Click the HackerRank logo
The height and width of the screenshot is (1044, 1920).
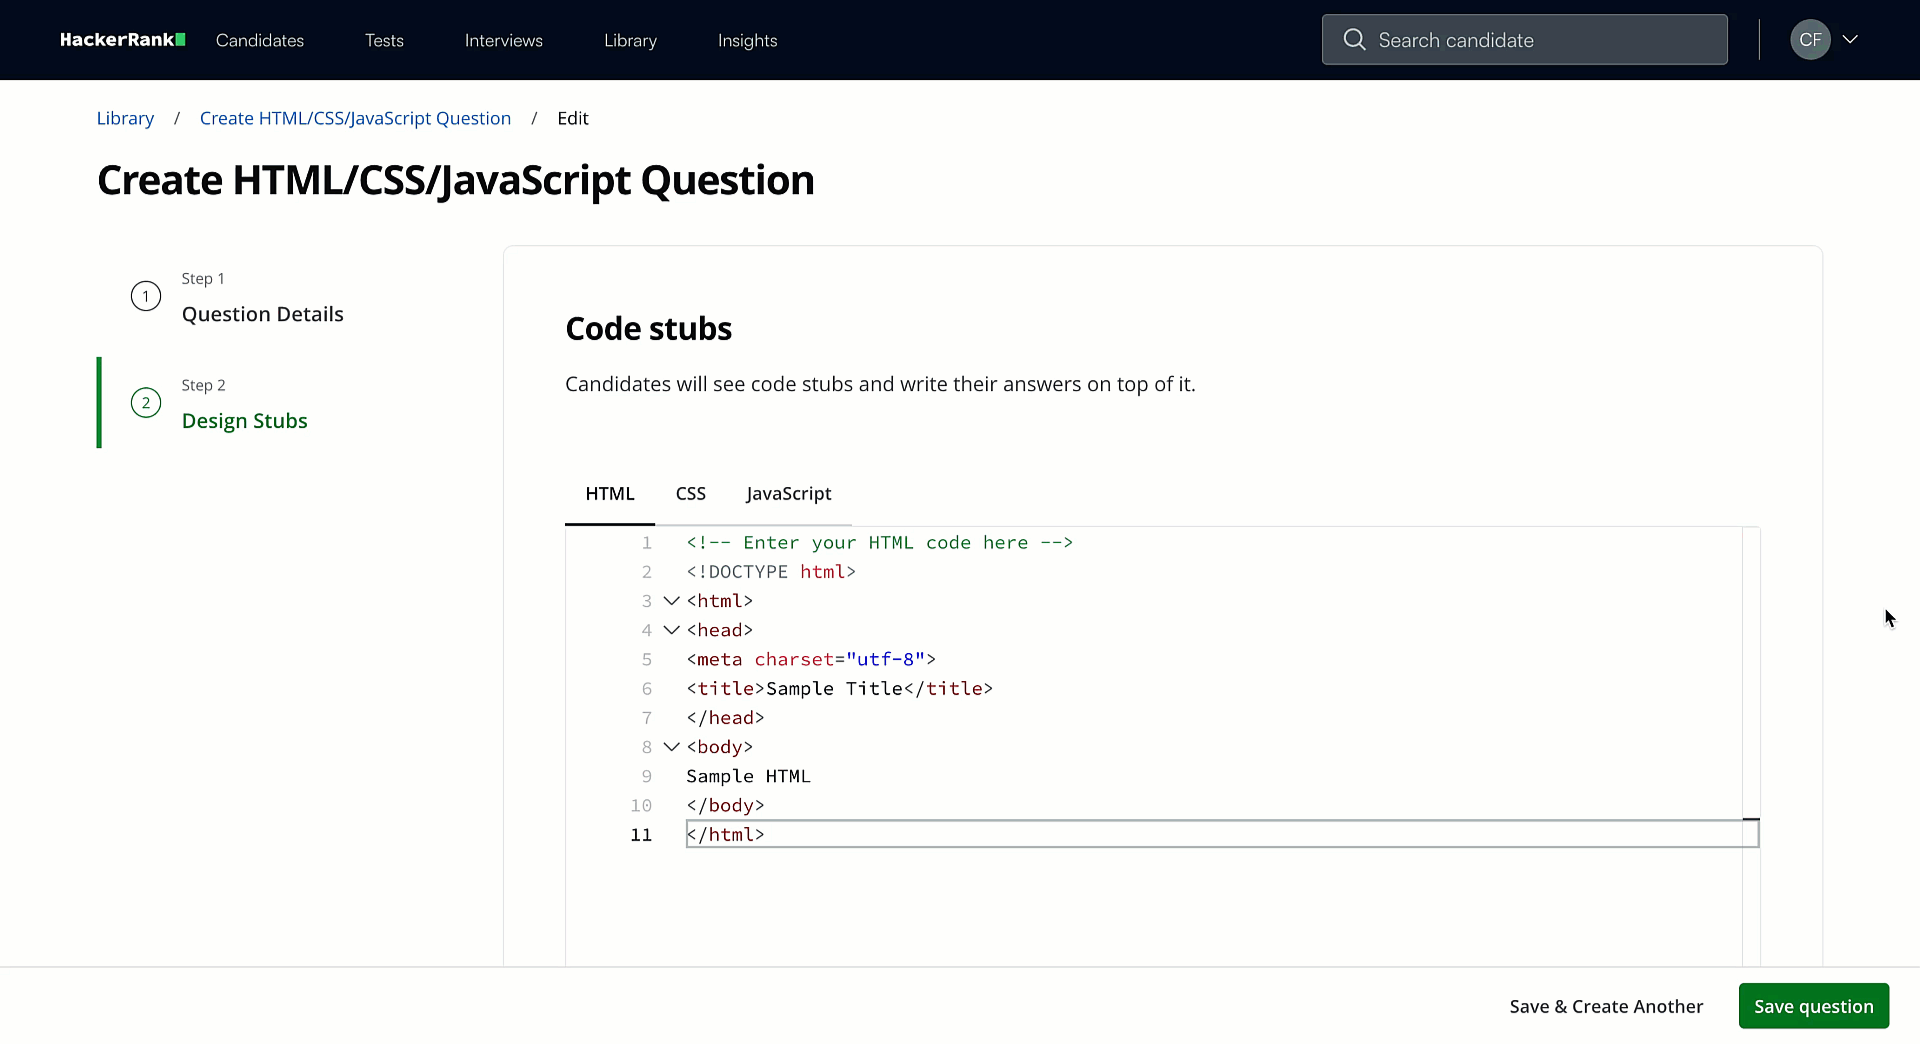(122, 40)
